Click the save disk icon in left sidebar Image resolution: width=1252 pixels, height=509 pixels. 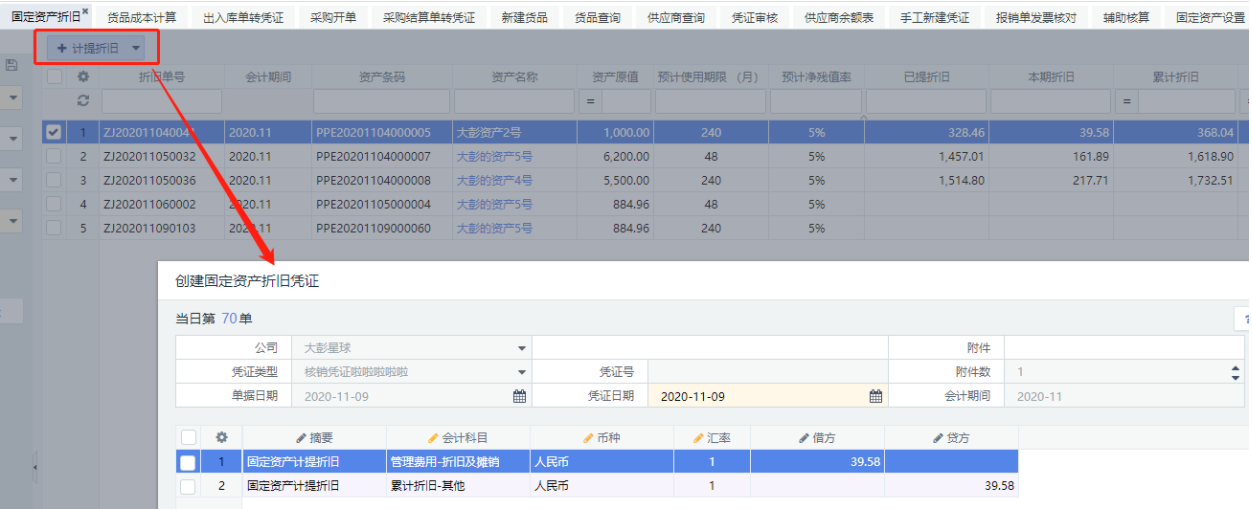[11, 65]
